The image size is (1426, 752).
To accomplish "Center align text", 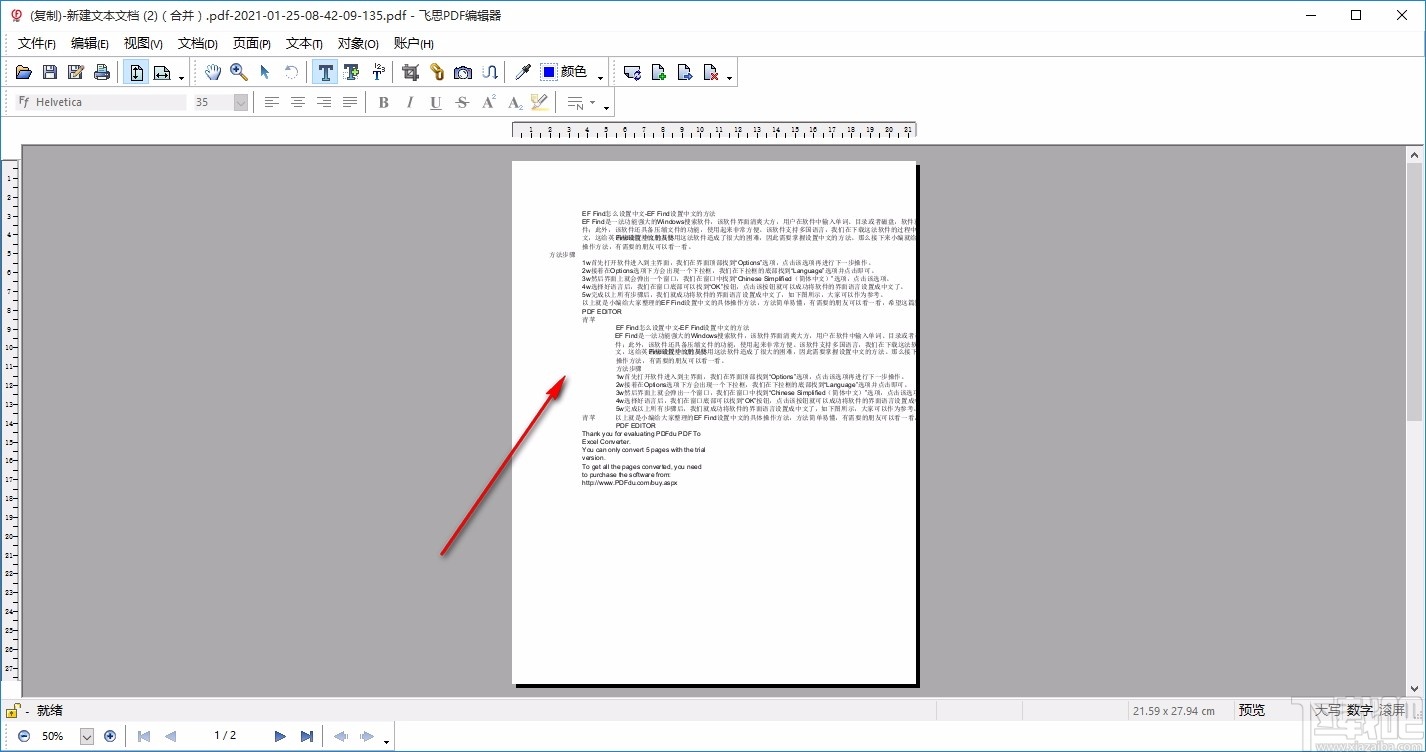I will [298, 102].
